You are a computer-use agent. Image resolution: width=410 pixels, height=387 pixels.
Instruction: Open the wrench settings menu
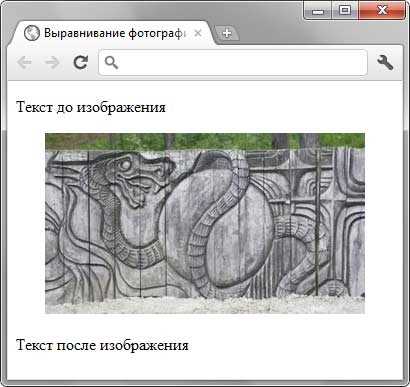coord(385,62)
